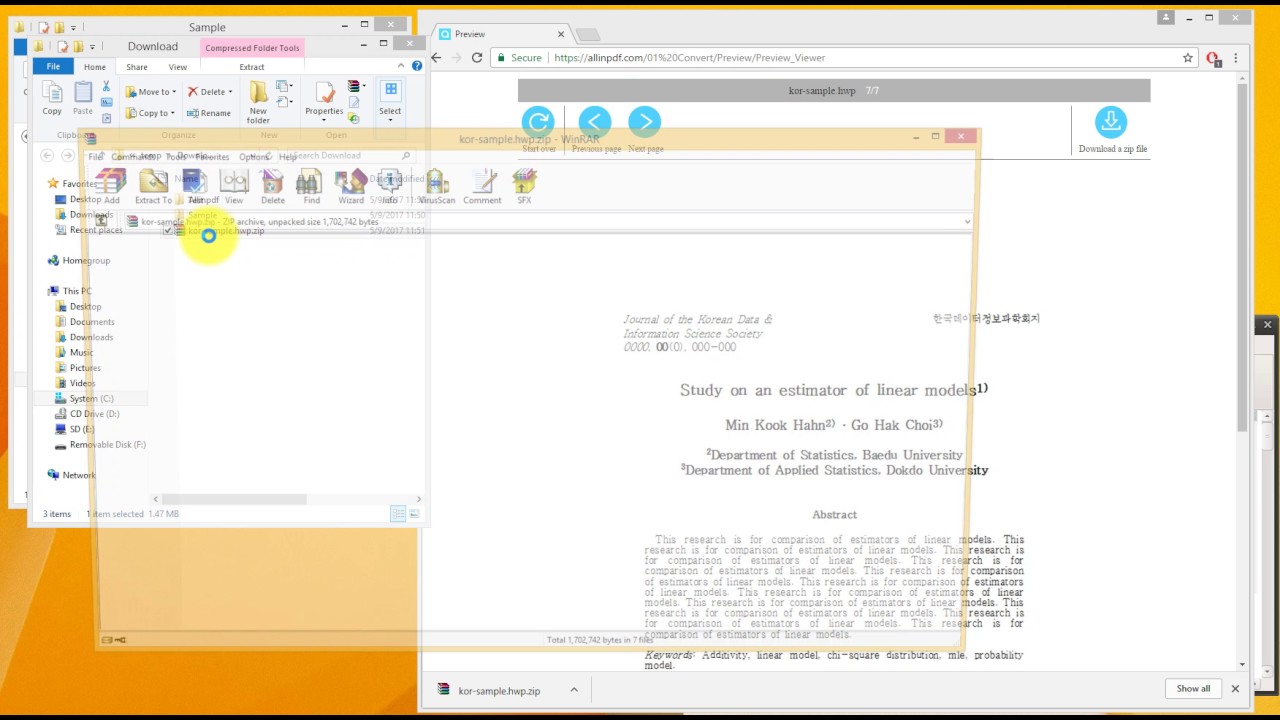Select Documents under This PC

[x=92, y=322]
